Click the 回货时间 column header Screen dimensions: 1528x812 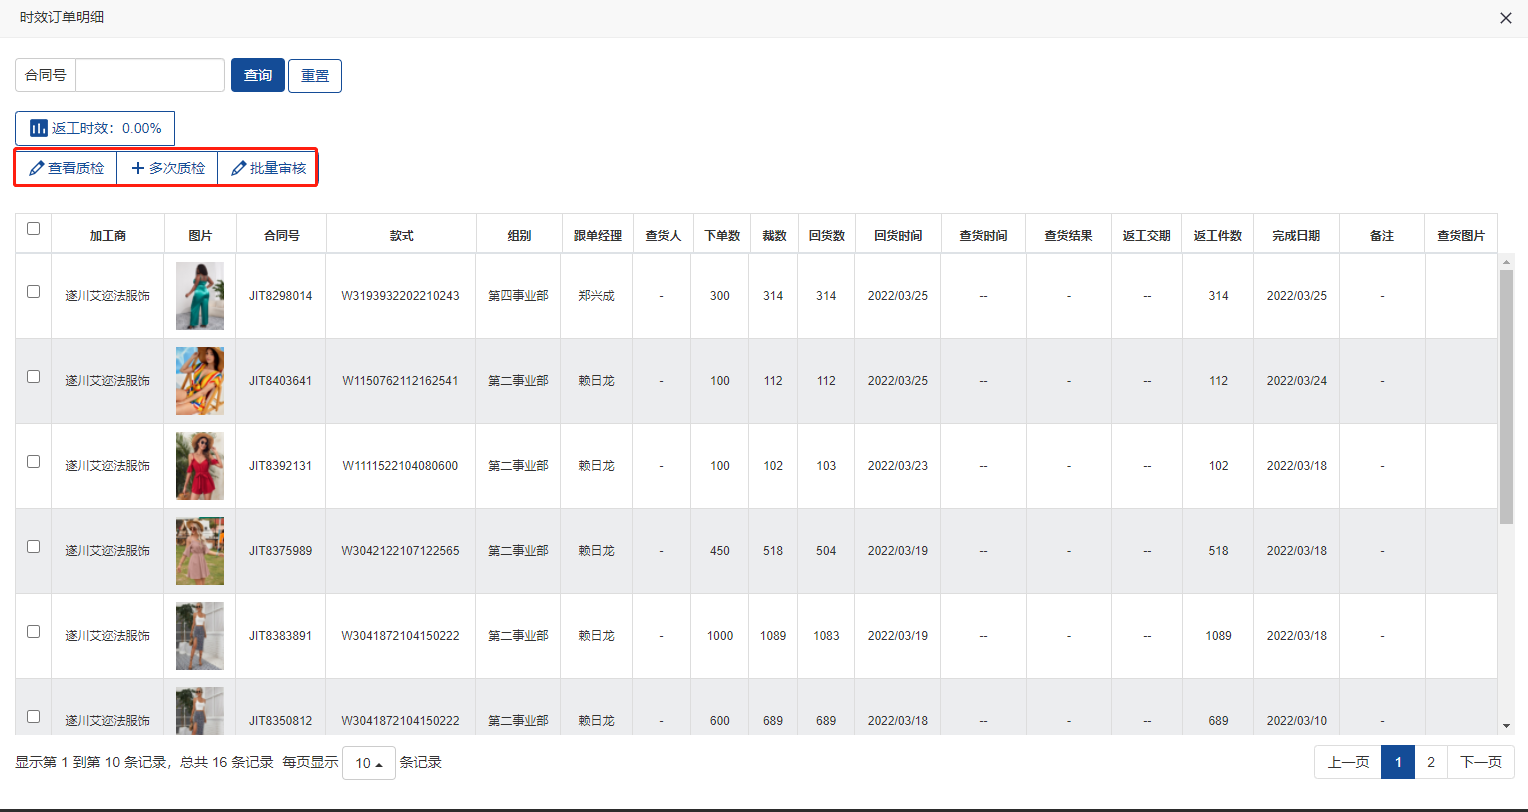click(898, 236)
